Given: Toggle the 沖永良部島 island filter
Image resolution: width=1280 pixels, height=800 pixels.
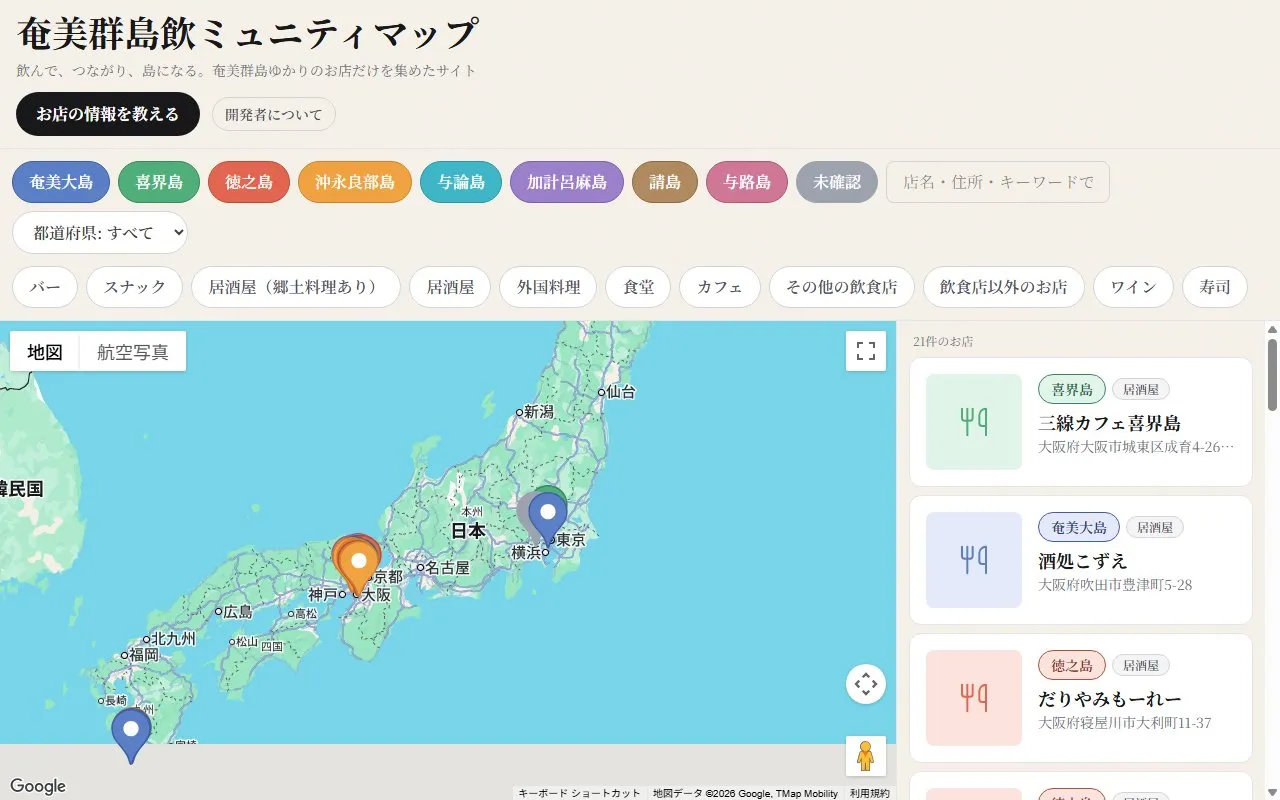Looking at the screenshot, I should tap(355, 182).
